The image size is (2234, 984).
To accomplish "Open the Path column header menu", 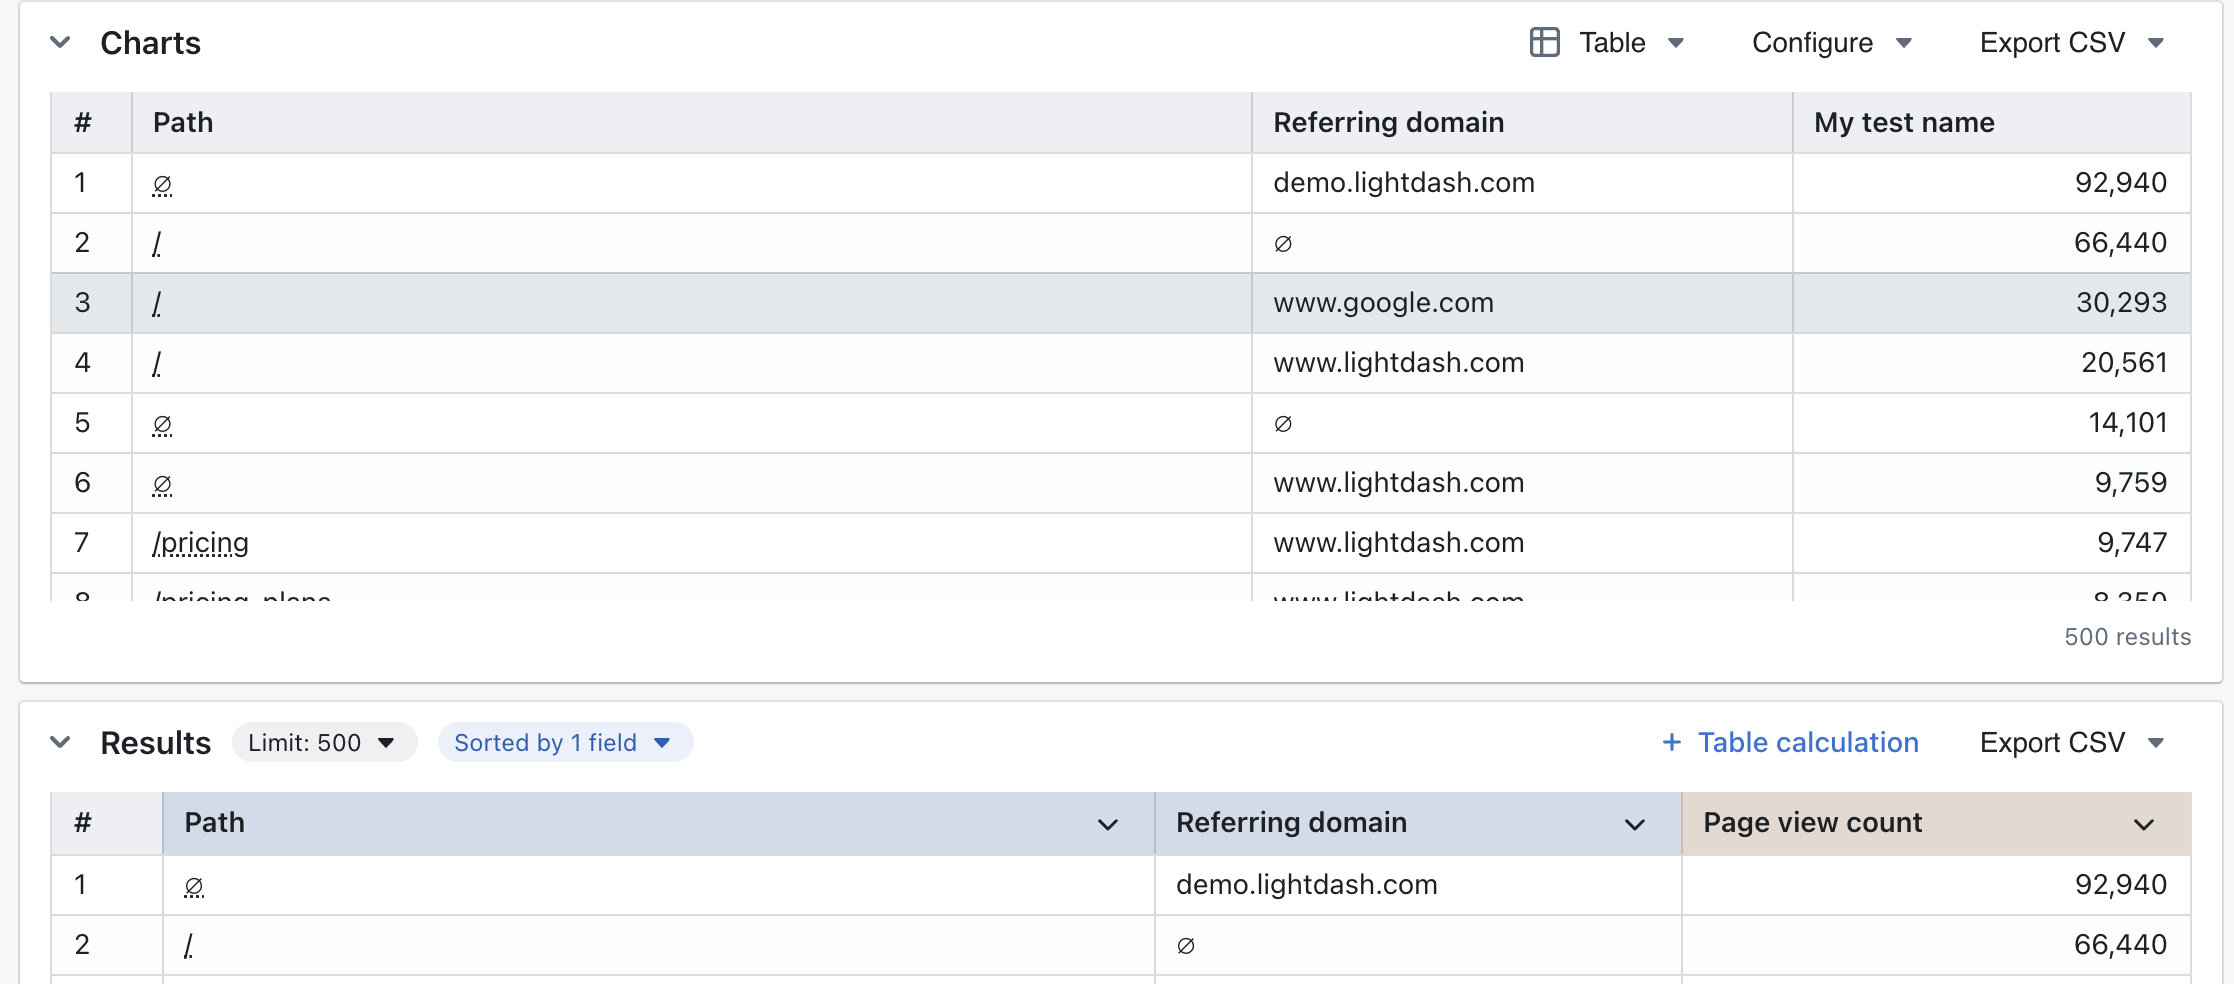I will coord(1107,824).
